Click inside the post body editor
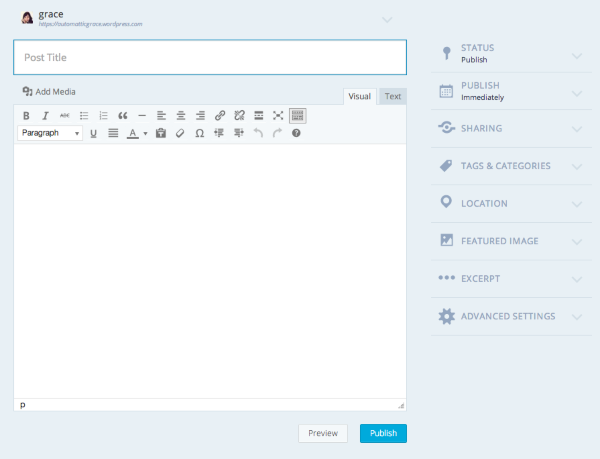Viewport: 600px width, 459px height. [x=210, y=271]
